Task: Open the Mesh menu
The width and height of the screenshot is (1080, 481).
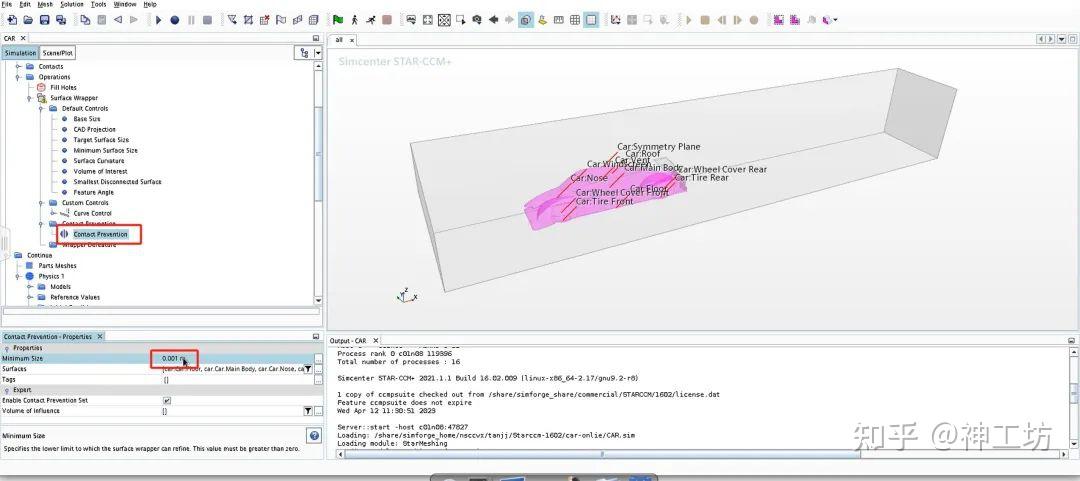Action: coord(45,4)
